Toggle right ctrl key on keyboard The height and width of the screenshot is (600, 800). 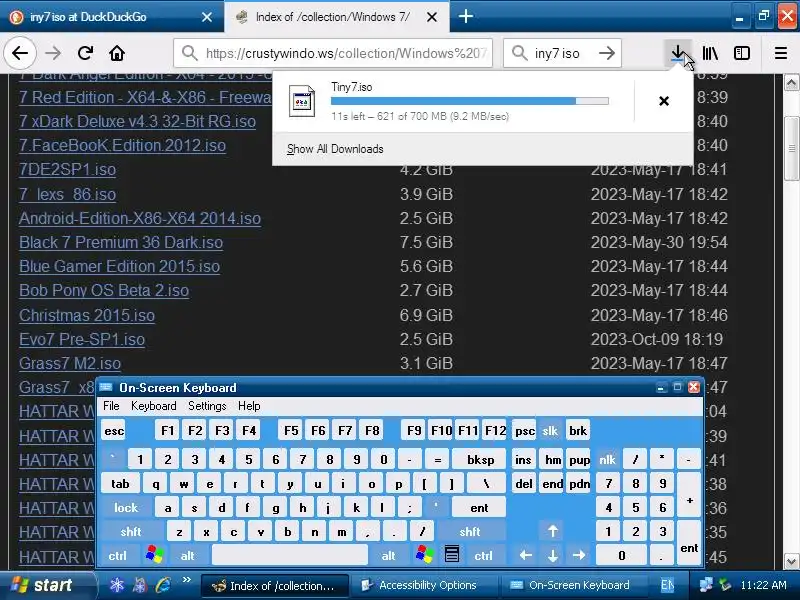[484, 555]
